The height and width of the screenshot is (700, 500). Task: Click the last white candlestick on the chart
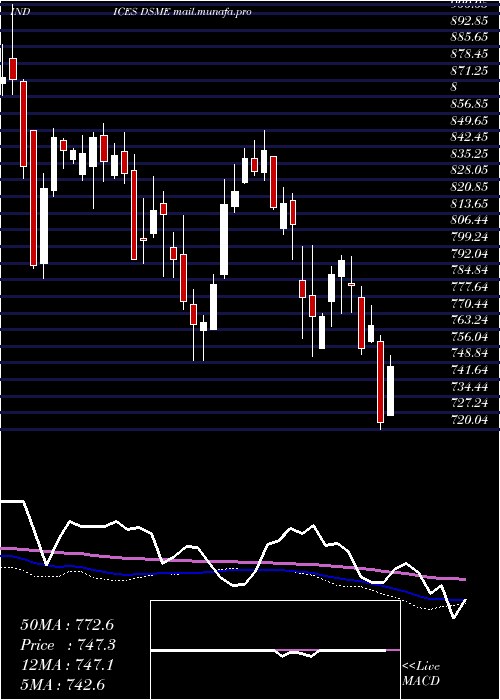tap(390, 391)
